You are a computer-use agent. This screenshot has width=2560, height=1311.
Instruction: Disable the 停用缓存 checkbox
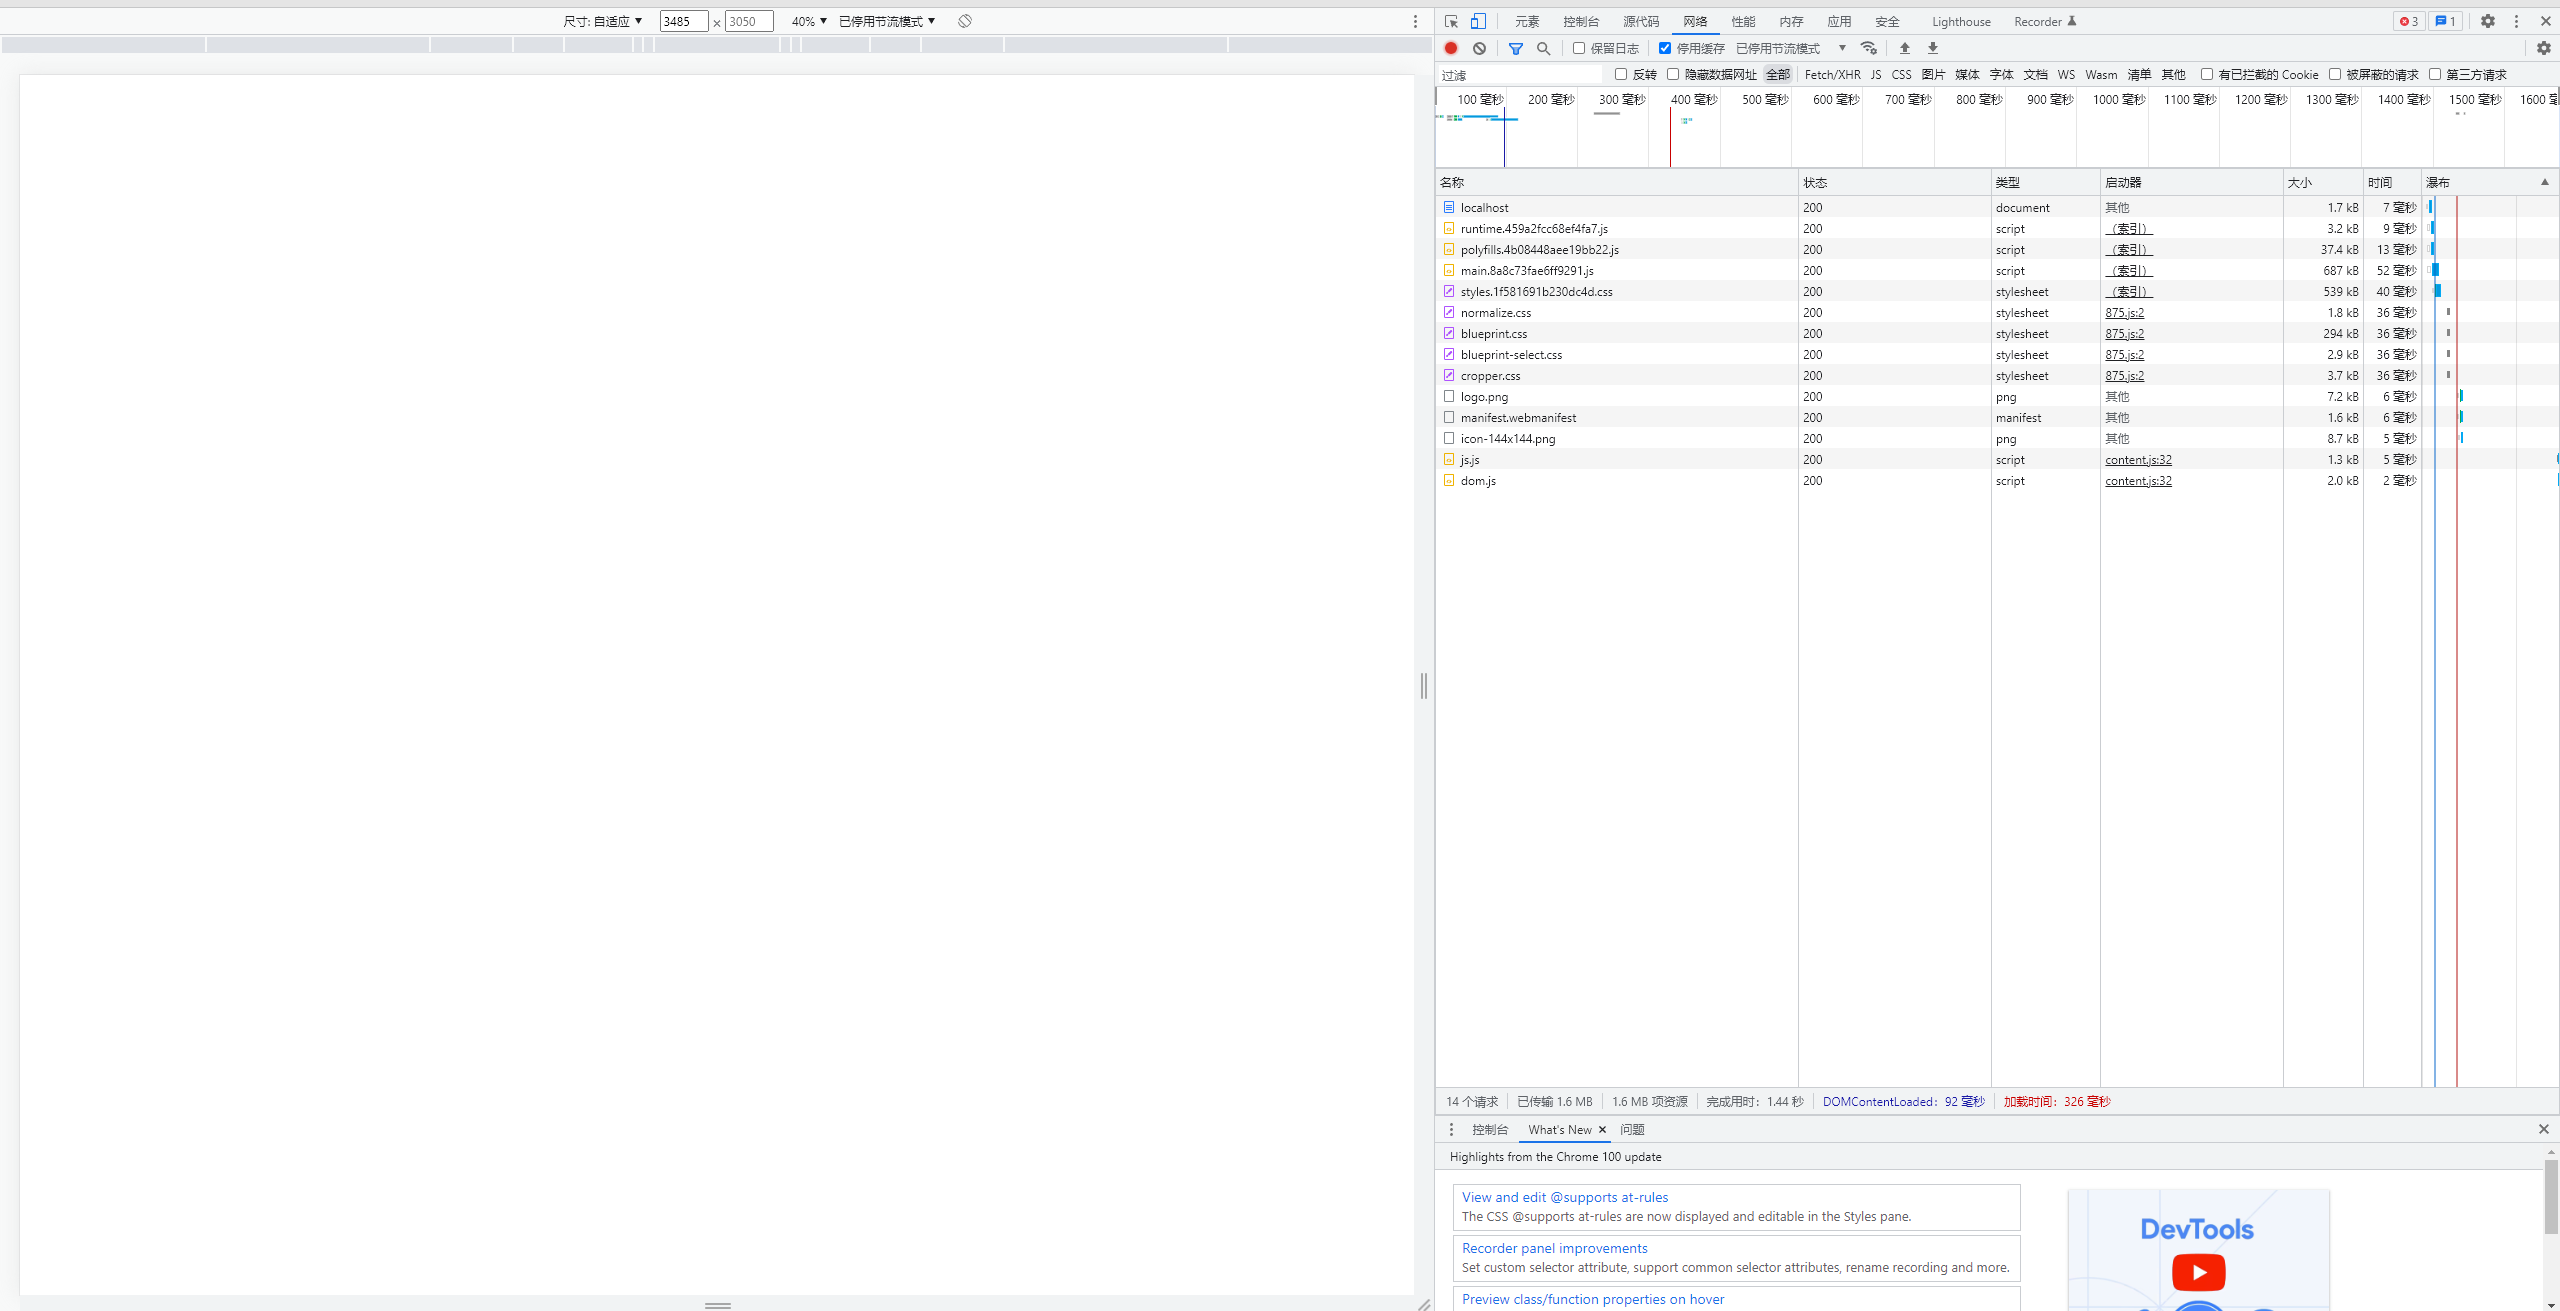[1665, 47]
